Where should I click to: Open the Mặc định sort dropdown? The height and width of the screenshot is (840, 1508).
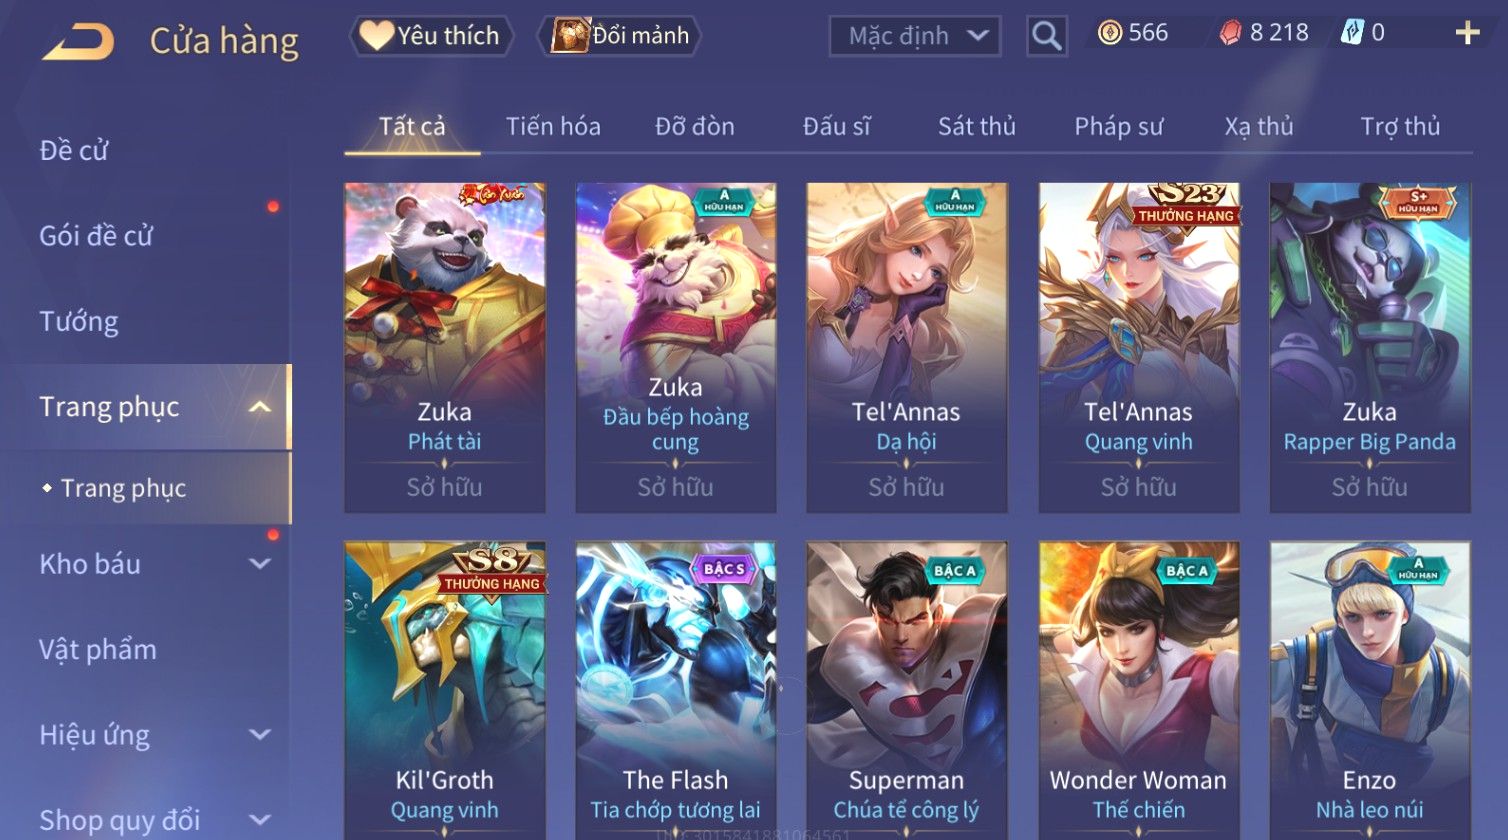914,36
